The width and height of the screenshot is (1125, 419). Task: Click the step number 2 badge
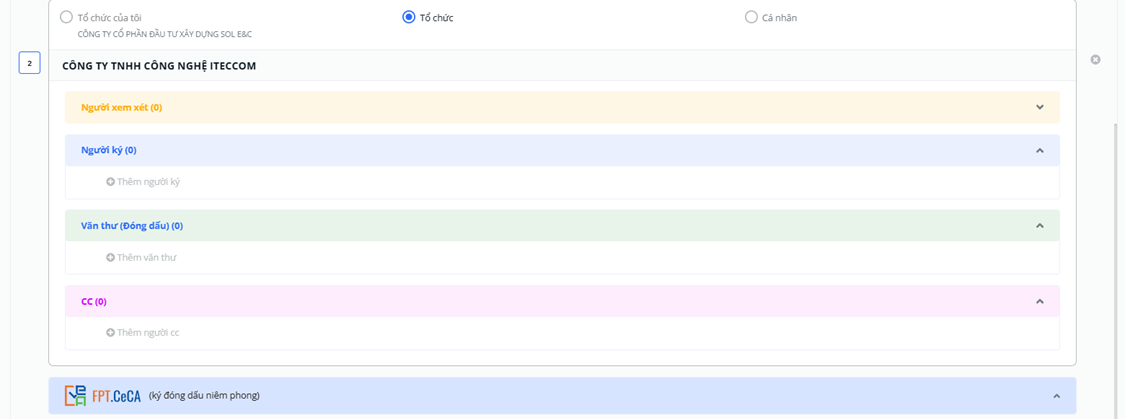tap(30, 64)
